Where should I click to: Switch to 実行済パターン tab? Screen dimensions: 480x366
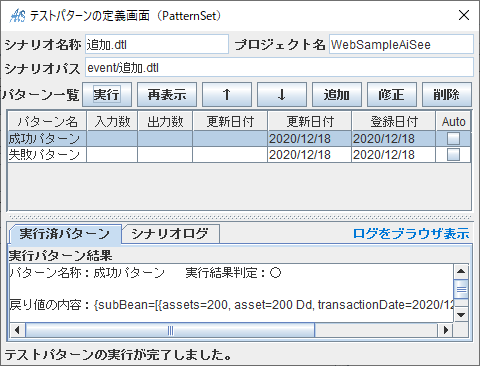[x=65, y=234]
